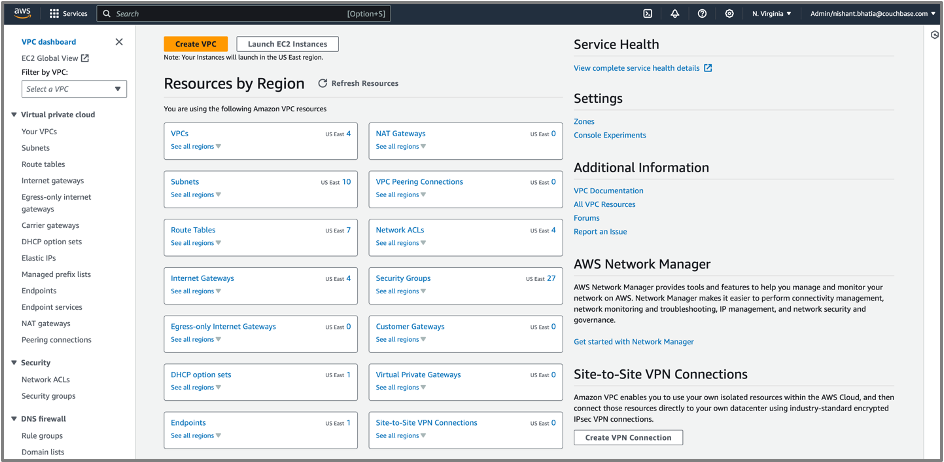Click the DHCP option sets card link
Image resolution: width=944 pixels, height=462 pixels.
coord(200,375)
